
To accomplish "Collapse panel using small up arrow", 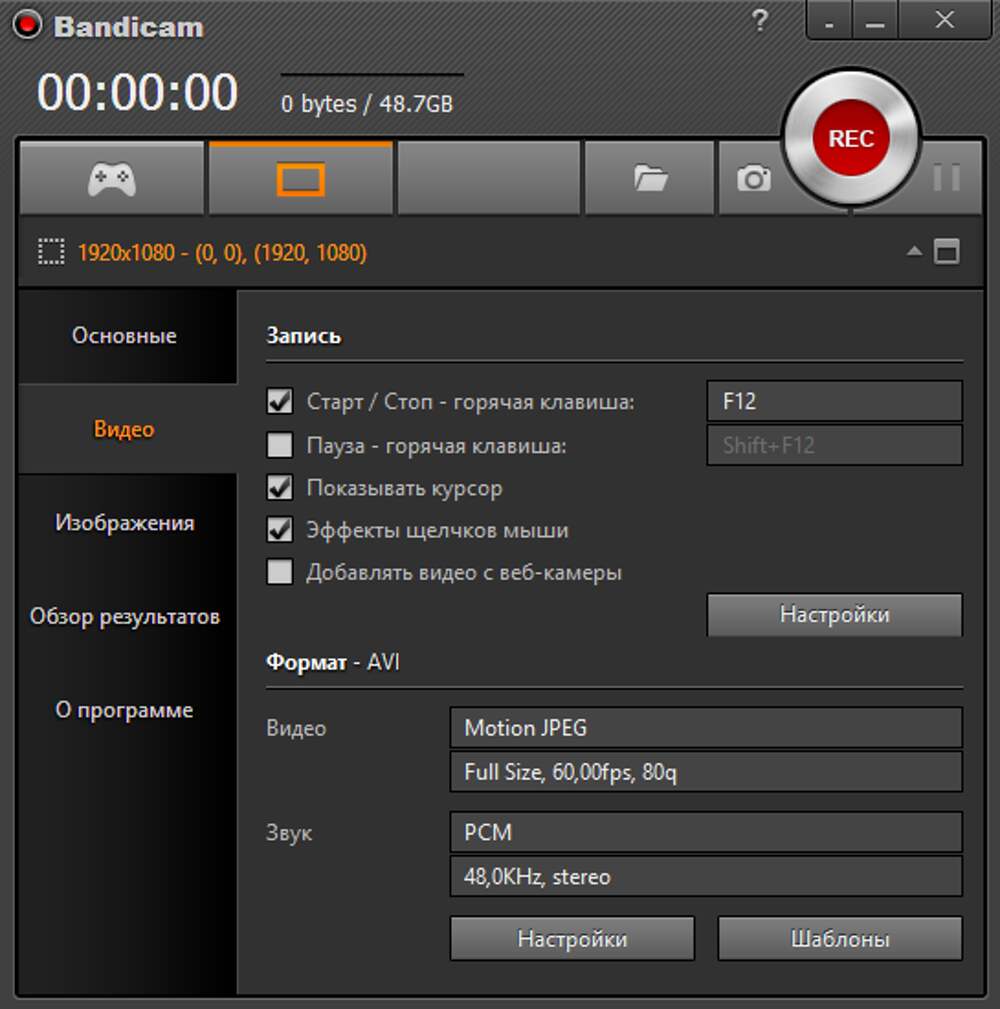I will 914,252.
